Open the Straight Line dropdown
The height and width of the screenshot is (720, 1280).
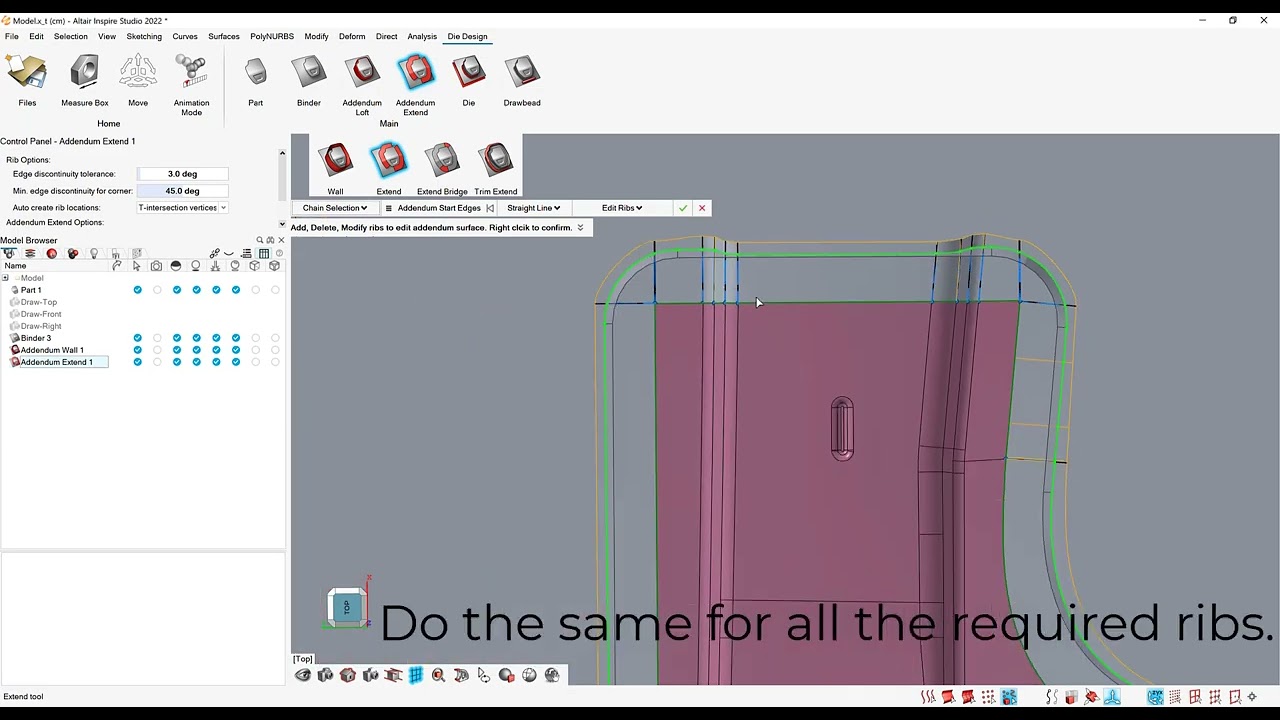(533, 208)
